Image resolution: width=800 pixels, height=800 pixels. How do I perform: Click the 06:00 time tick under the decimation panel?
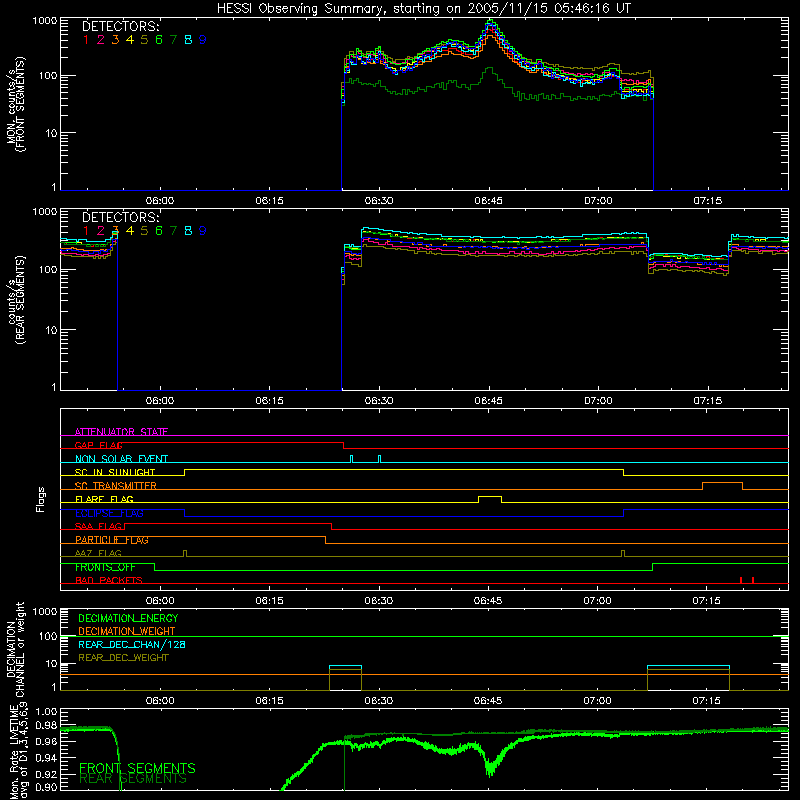(160, 701)
